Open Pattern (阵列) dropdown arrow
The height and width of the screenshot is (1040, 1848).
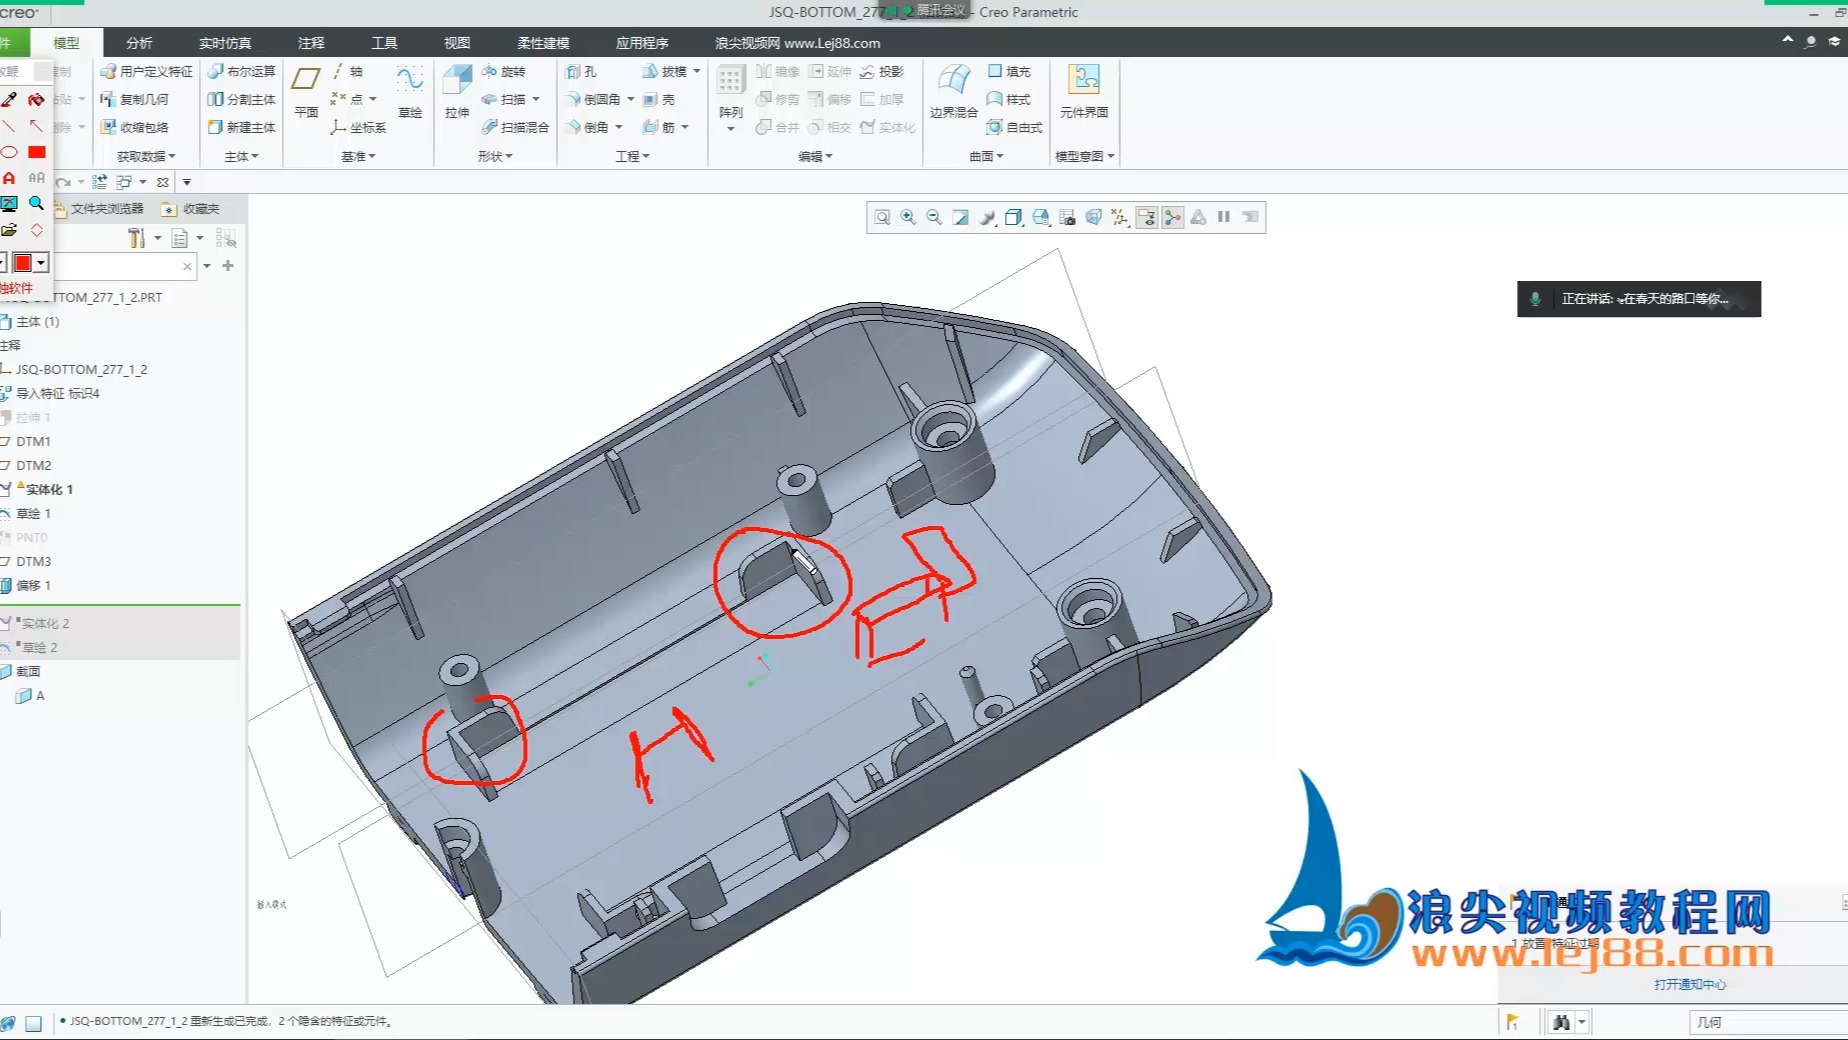click(x=731, y=129)
